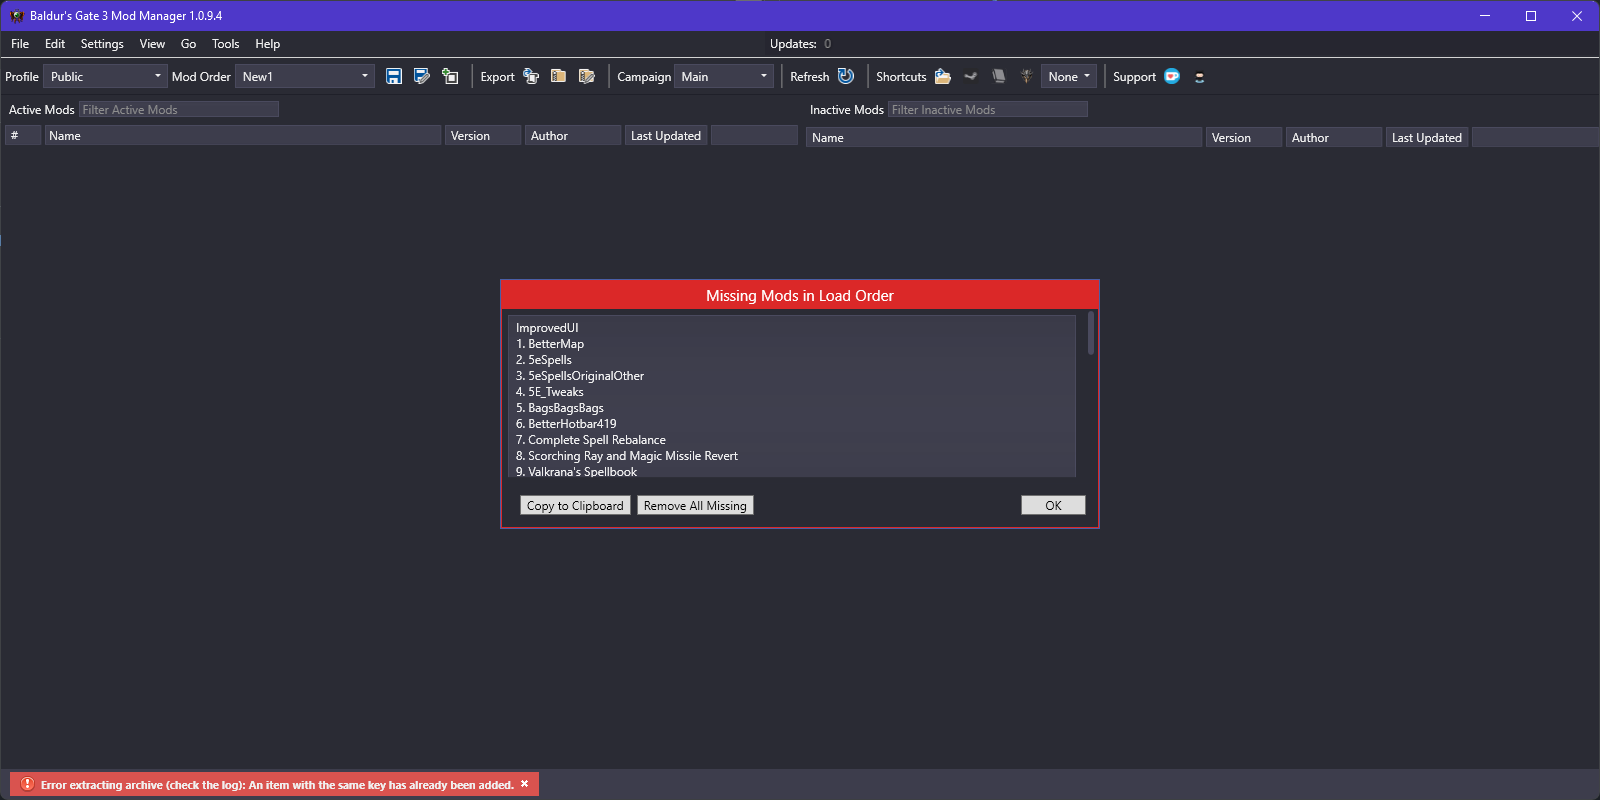The width and height of the screenshot is (1600, 800).
Task: Sort active mods by Name column
Action: point(243,135)
